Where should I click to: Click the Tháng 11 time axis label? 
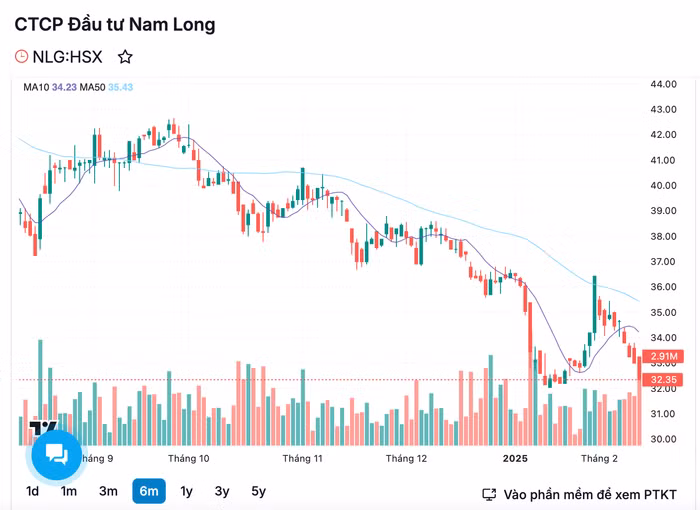302,459
